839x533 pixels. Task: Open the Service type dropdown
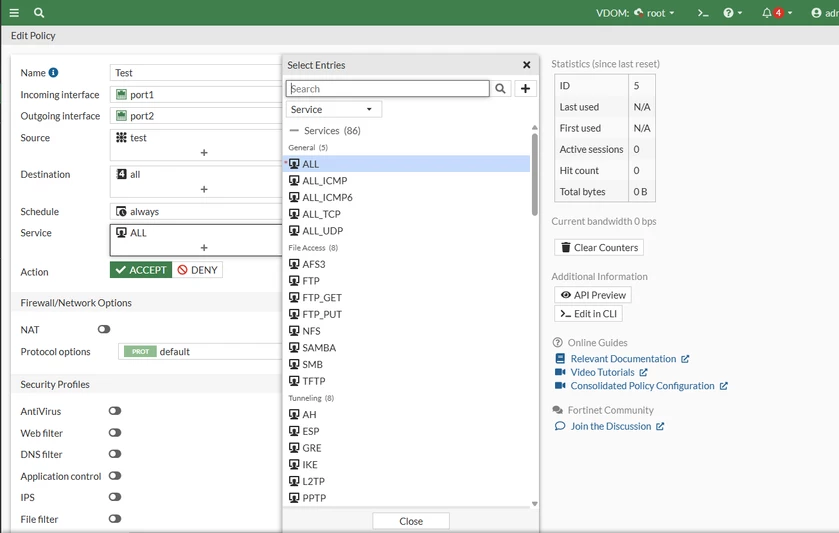pos(334,109)
